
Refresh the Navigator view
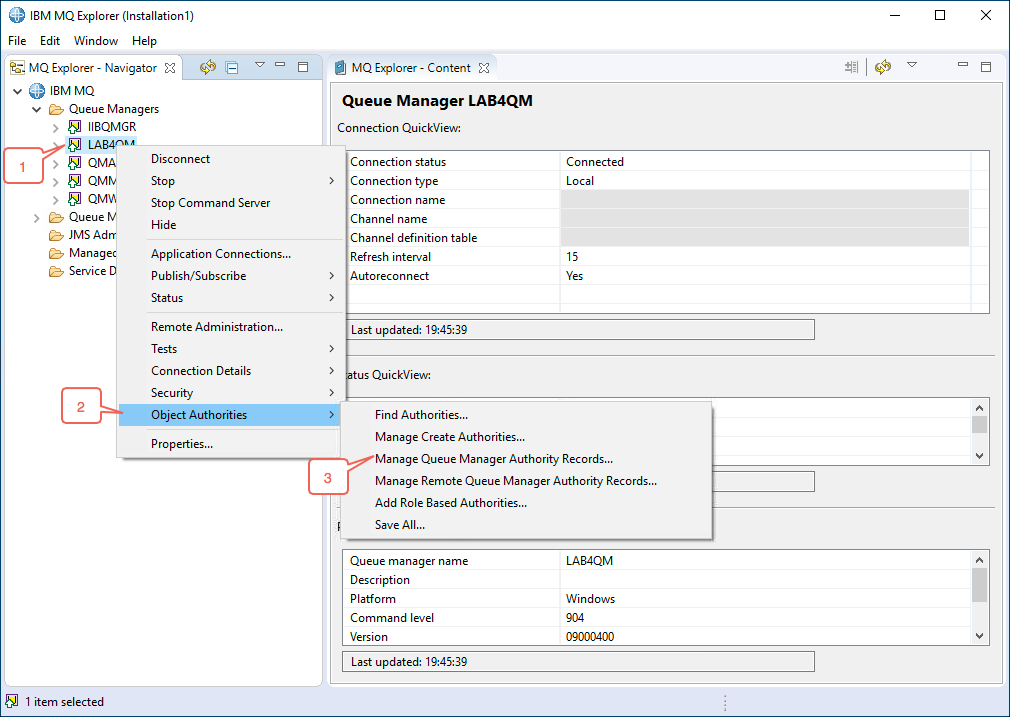(x=207, y=67)
